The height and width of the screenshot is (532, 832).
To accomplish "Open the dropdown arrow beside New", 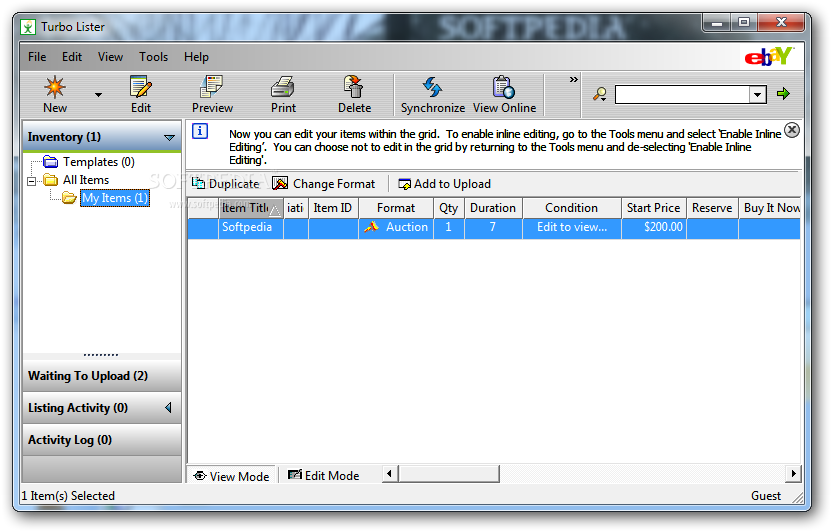I will point(98,95).
